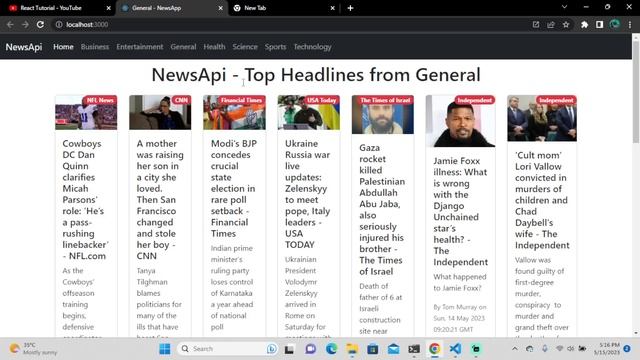Switch to the React Tutorial - YouTube tab

56,8
